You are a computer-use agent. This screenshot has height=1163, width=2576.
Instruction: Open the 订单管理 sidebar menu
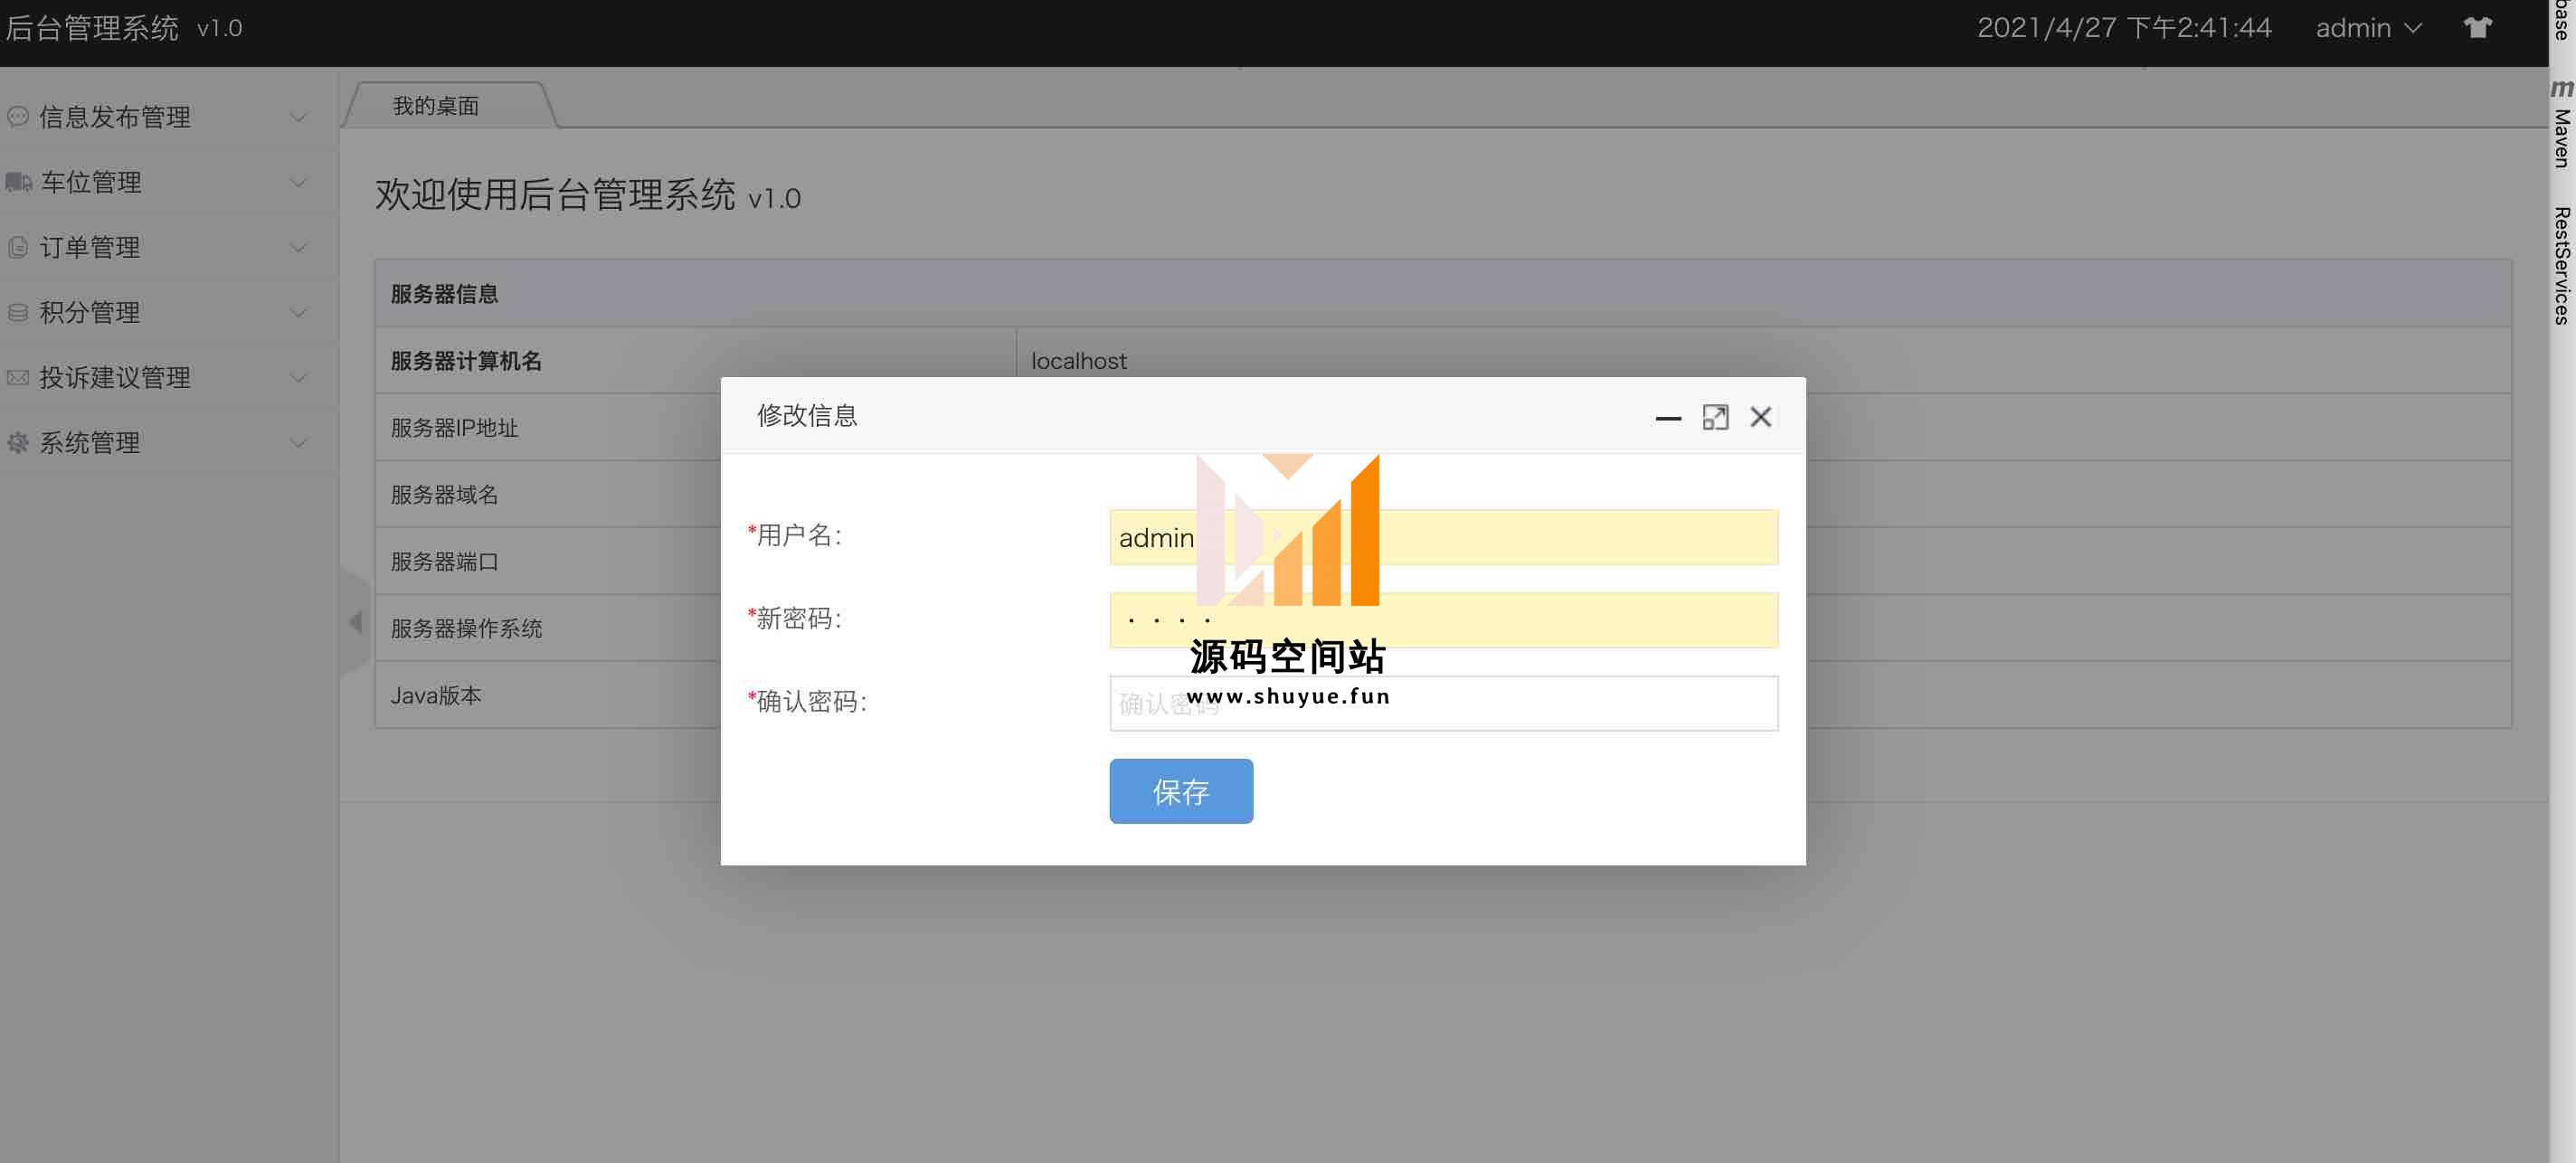[x=169, y=247]
